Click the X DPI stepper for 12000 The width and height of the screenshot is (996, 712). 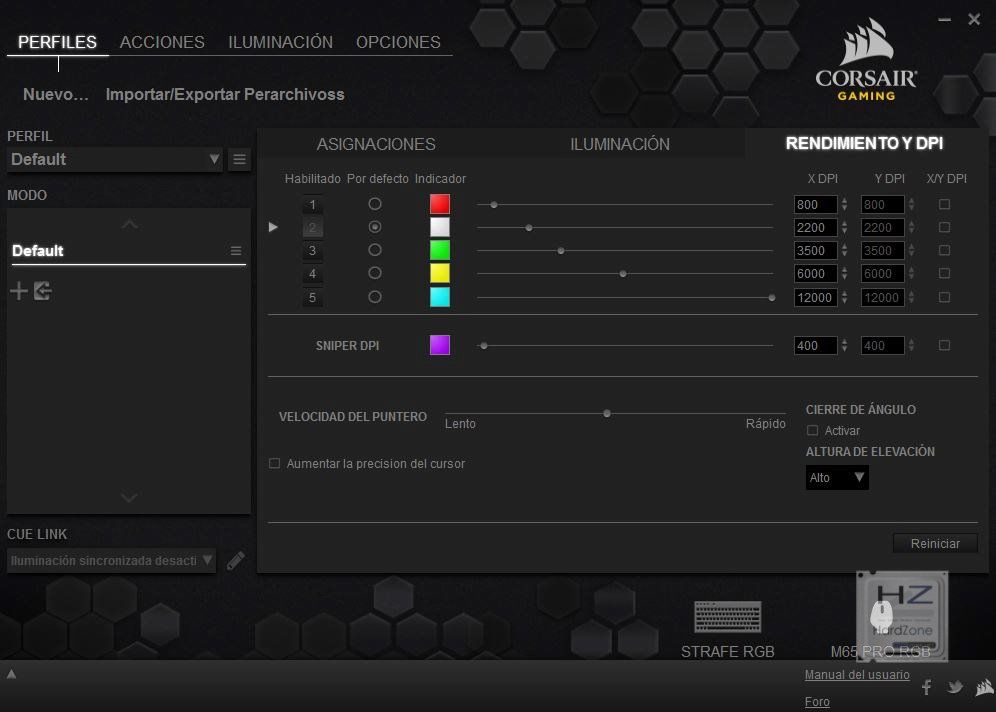(x=844, y=297)
